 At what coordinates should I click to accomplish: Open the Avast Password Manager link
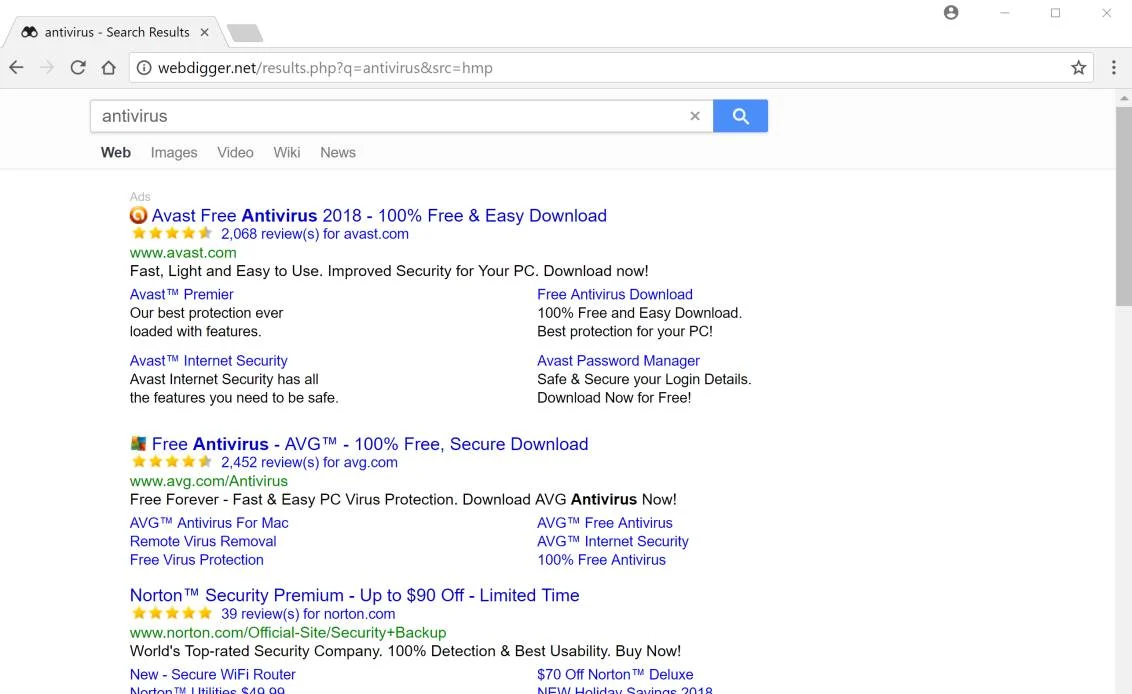(618, 360)
